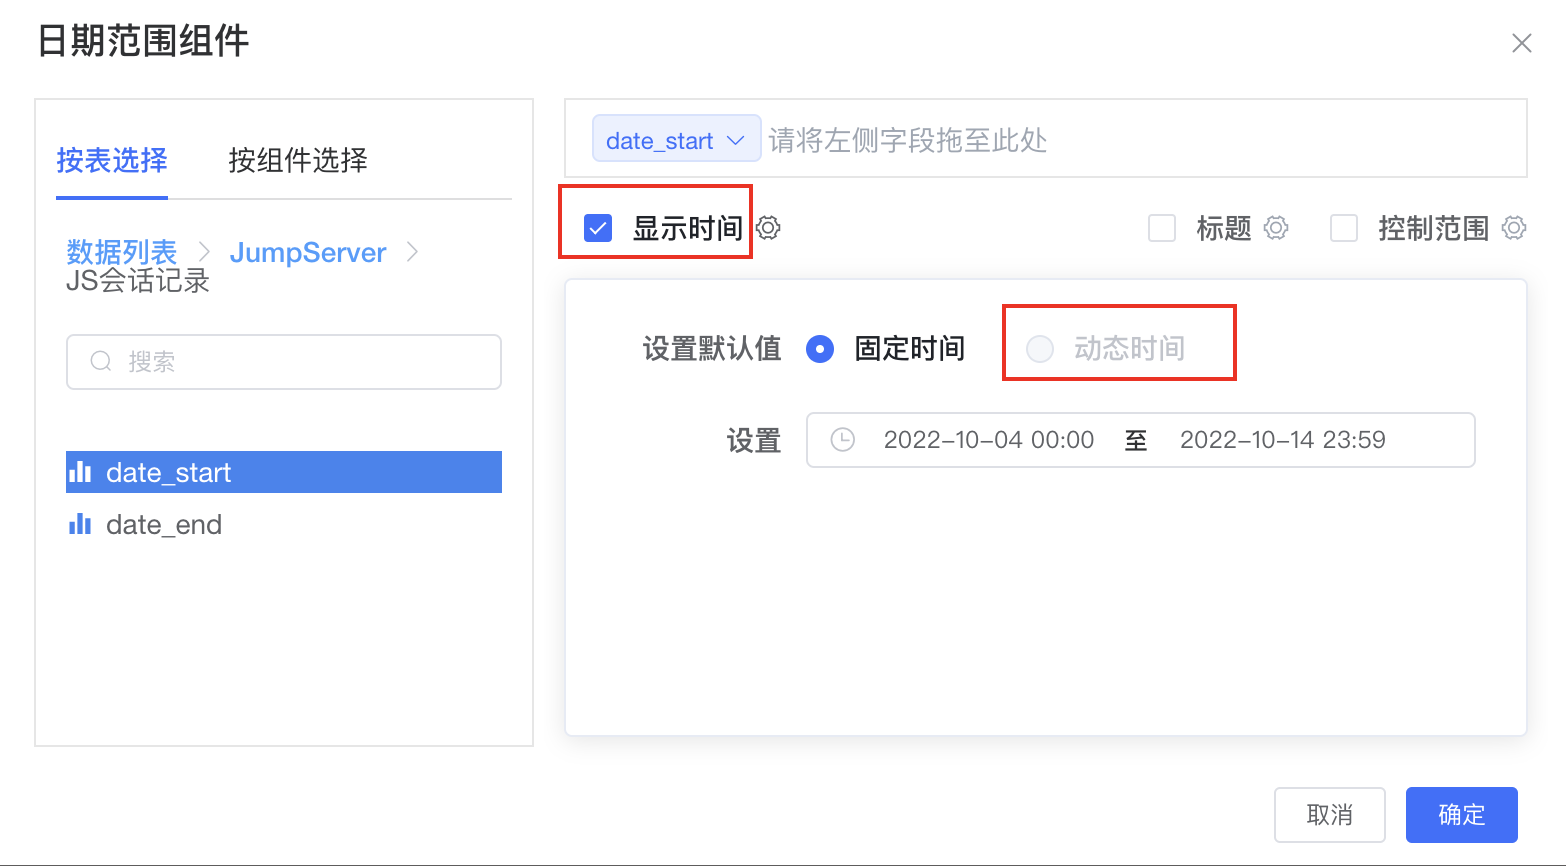Open the date_start chip dropdown
Viewport: 1566px width, 866px height.
coord(737,139)
